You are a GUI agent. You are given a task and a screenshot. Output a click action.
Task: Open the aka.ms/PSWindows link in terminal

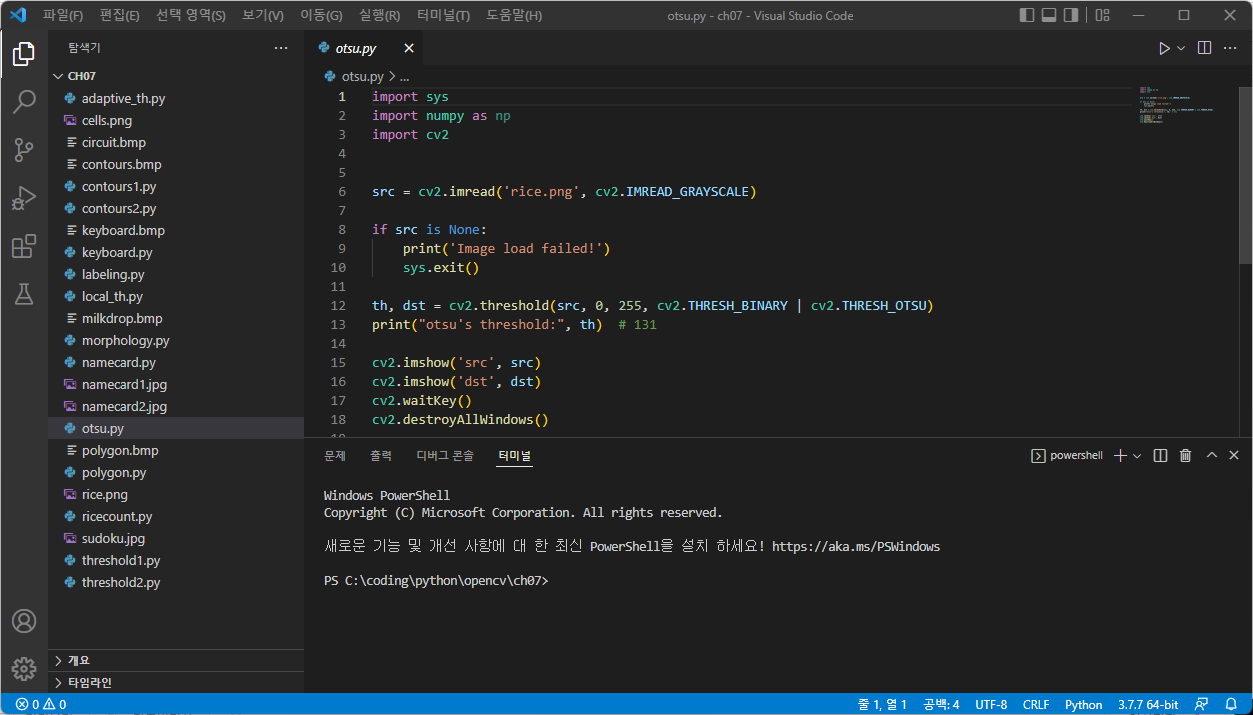point(856,547)
